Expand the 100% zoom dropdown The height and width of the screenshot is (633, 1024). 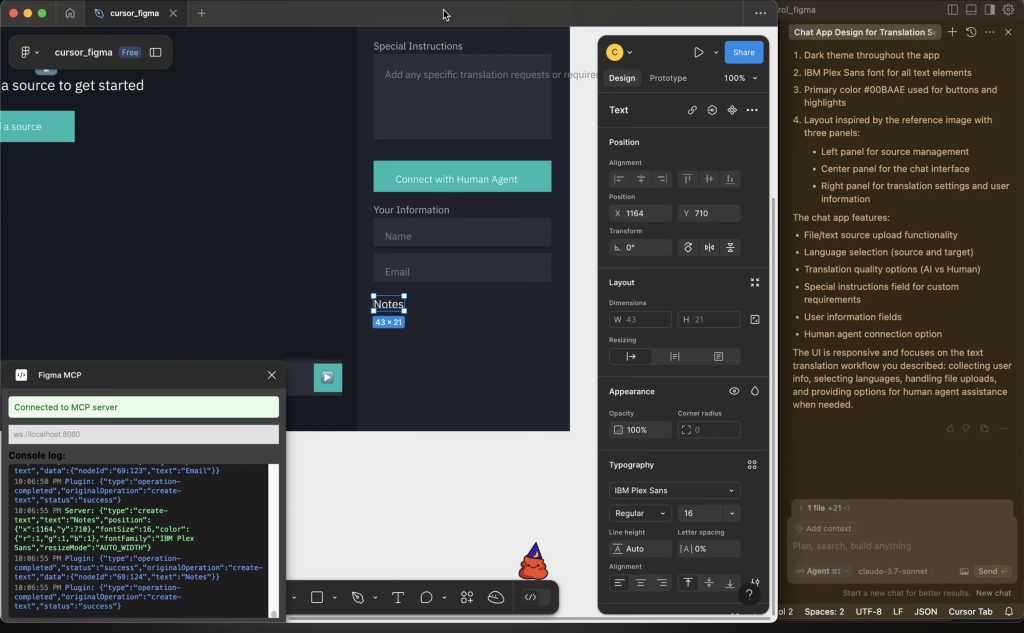click(740, 78)
